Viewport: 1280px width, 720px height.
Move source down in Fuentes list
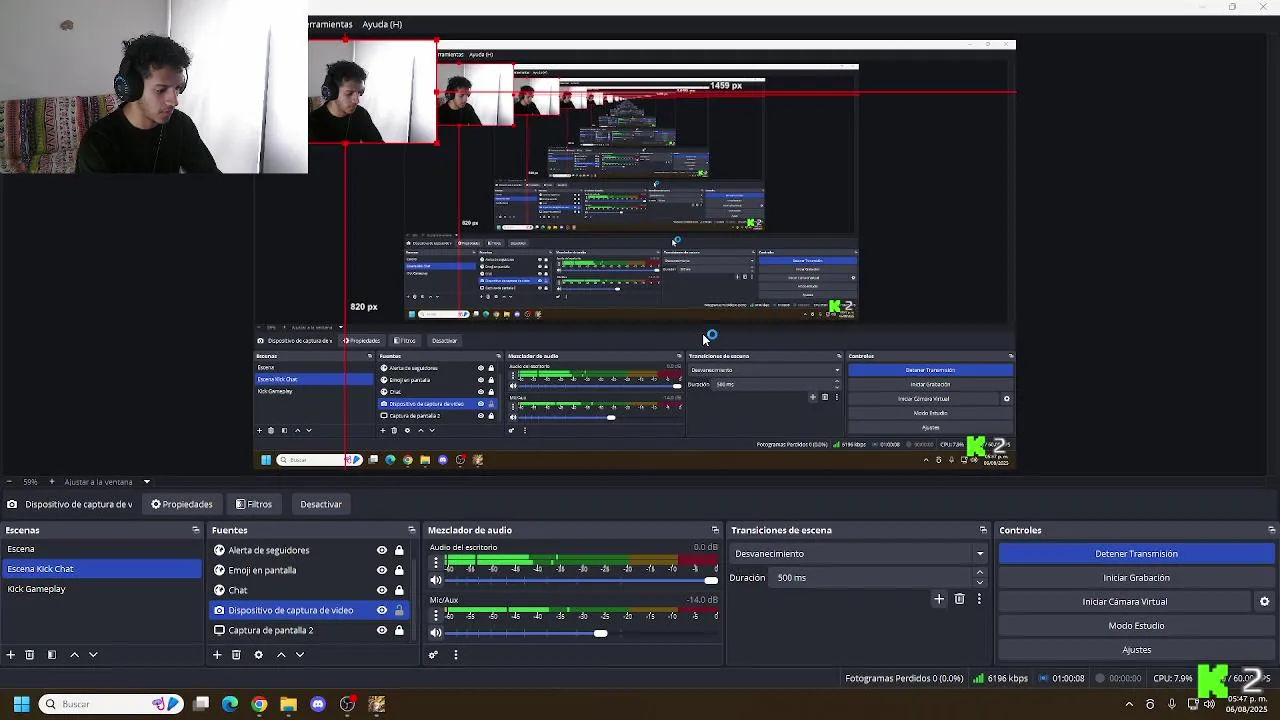pyautogui.click(x=300, y=655)
